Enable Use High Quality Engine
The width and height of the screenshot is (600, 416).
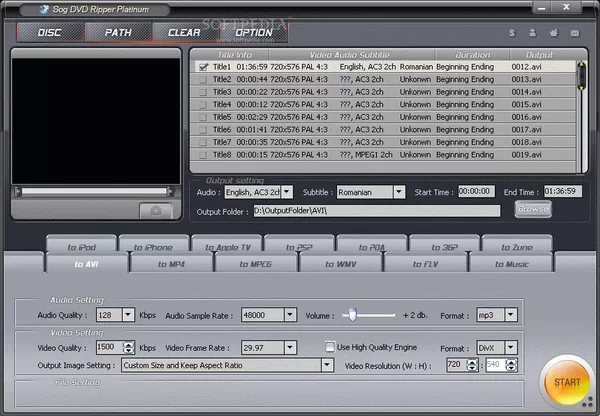pos(330,347)
